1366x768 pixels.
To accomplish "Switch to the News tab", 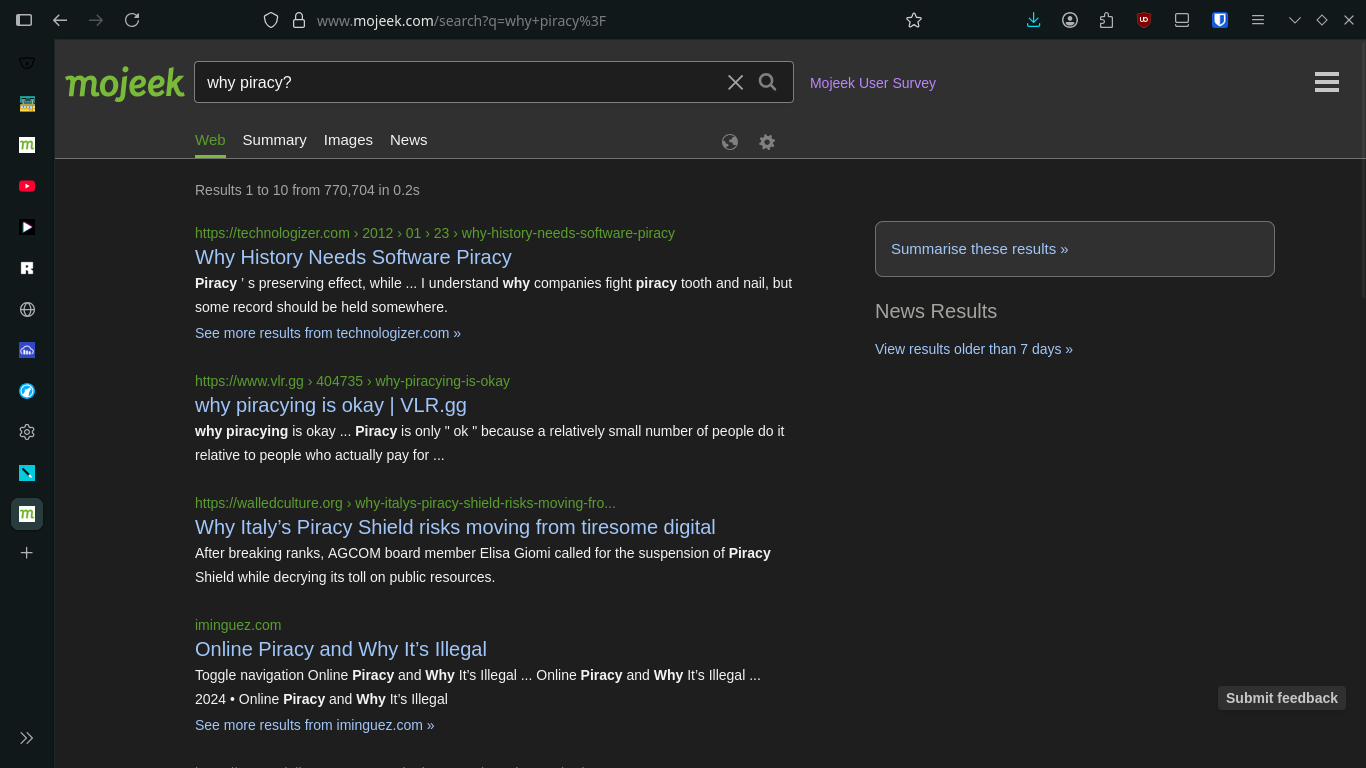I will 408,140.
